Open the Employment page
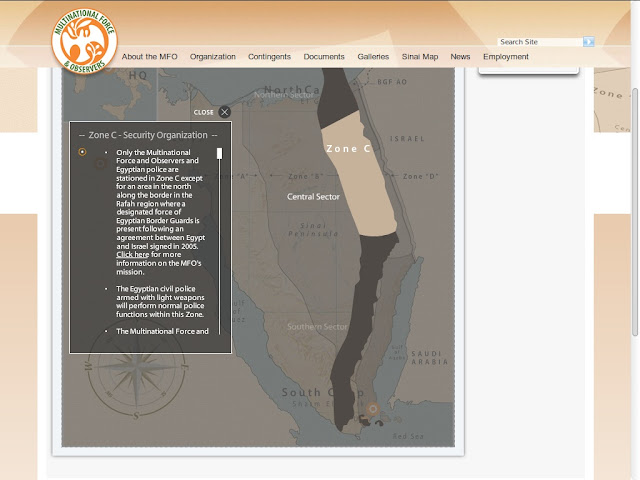Viewport: 640px width, 480px height. [x=506, y=57]
